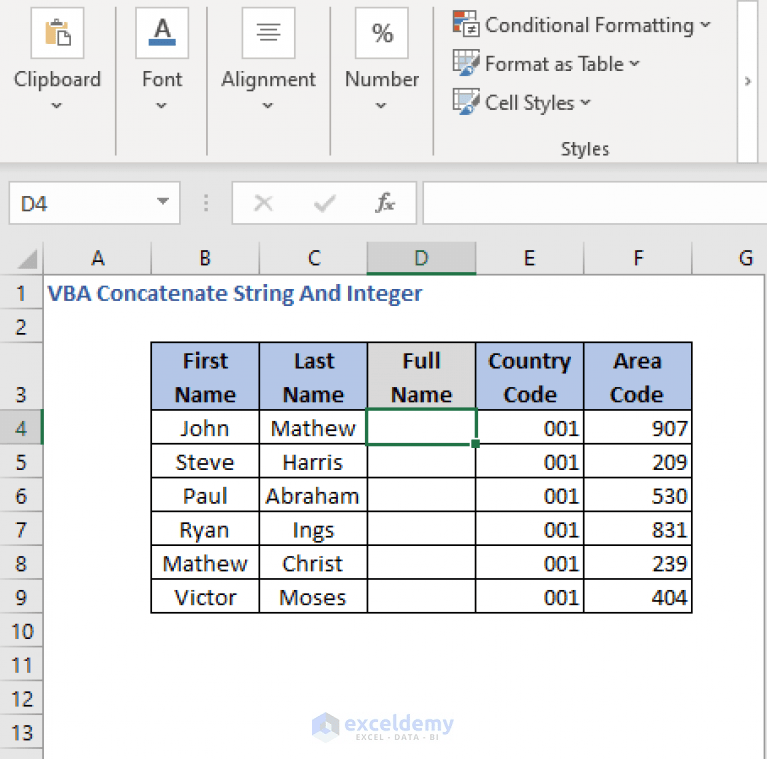Select the cell containing 'Steve'
Screen dimensions: 767x759
(x=205, y=461)
